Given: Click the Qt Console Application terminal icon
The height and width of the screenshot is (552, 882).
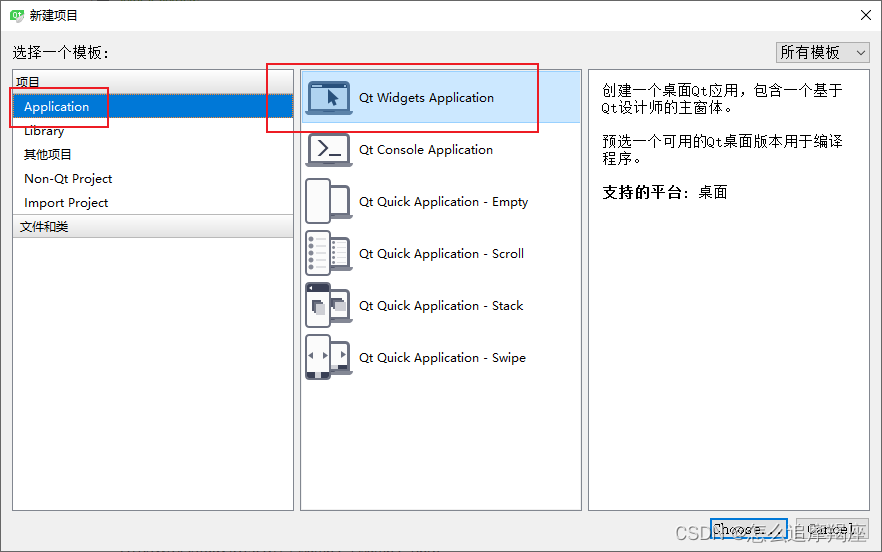Looking at the screenshot, I should (x=329, y=150).
